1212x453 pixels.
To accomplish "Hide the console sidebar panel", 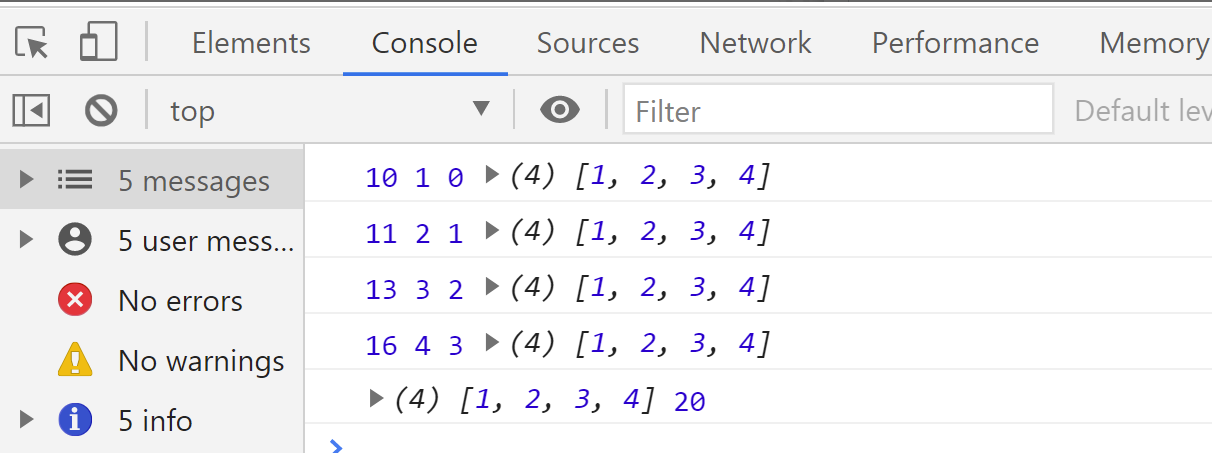I will [x=31, y=110].
